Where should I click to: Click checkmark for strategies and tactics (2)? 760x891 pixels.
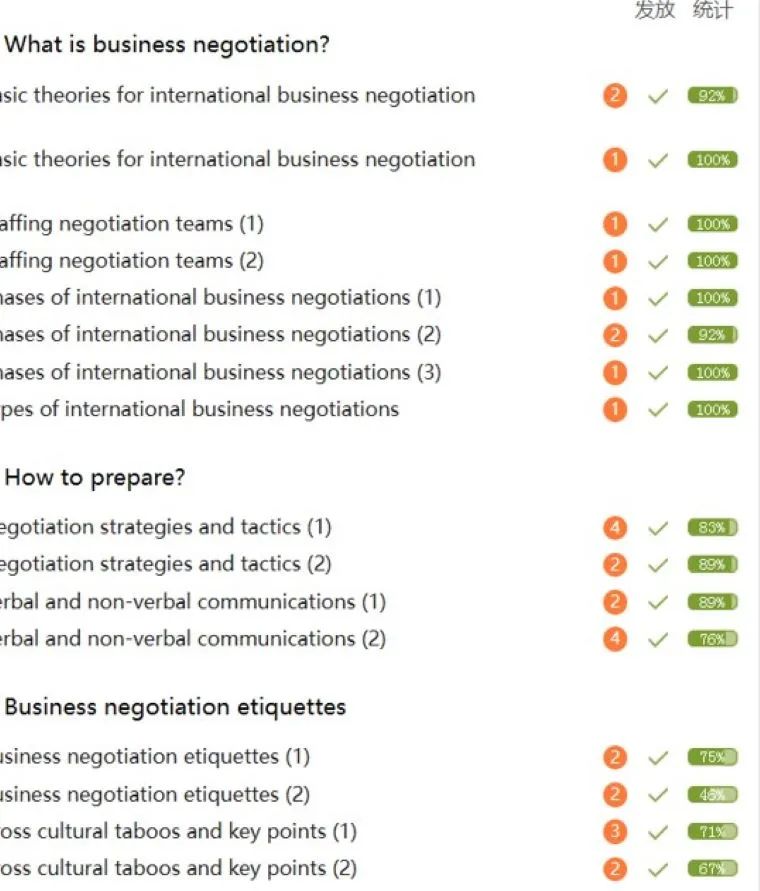pos(658,565)
